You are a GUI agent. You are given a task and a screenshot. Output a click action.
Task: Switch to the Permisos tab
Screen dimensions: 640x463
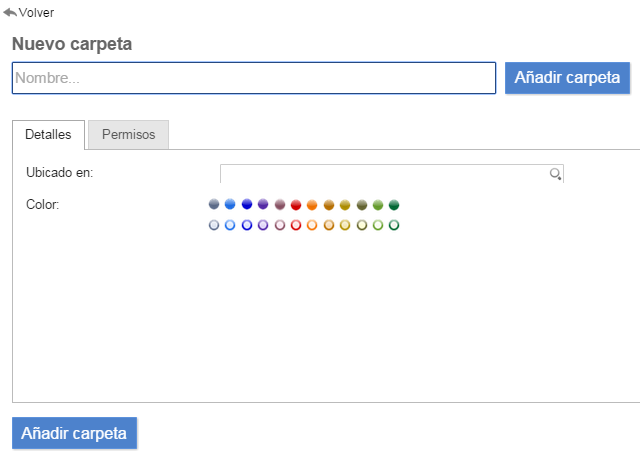click(x=128, y=135)
